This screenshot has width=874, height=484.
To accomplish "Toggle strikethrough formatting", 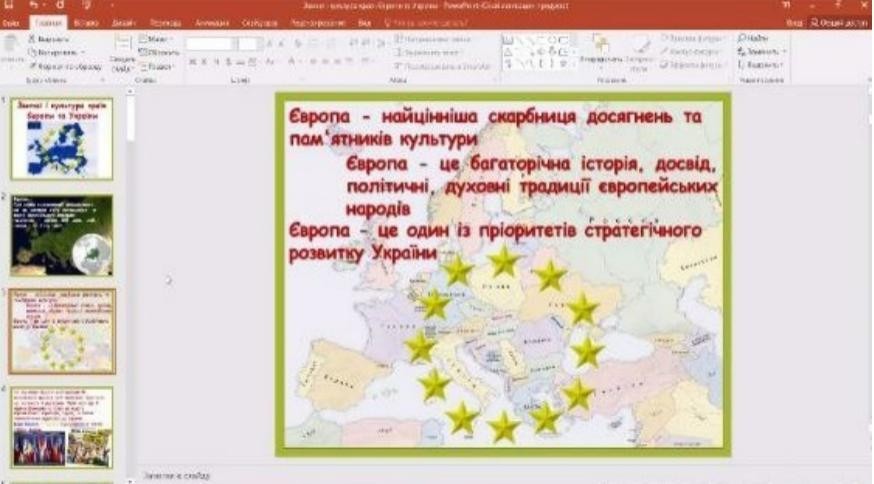I will tap(240, 61).
